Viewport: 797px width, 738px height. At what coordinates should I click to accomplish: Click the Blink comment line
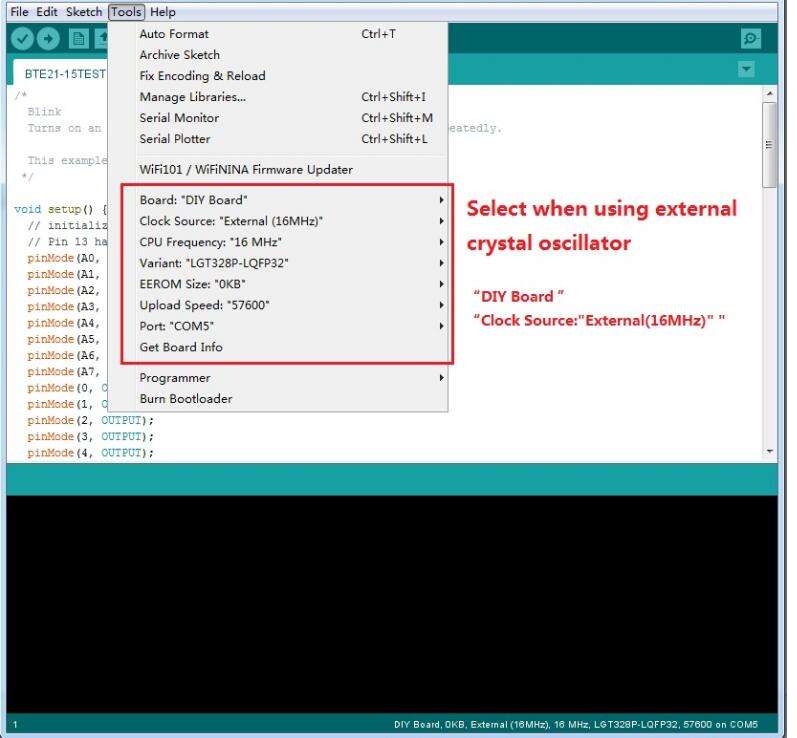click(44, 112)
